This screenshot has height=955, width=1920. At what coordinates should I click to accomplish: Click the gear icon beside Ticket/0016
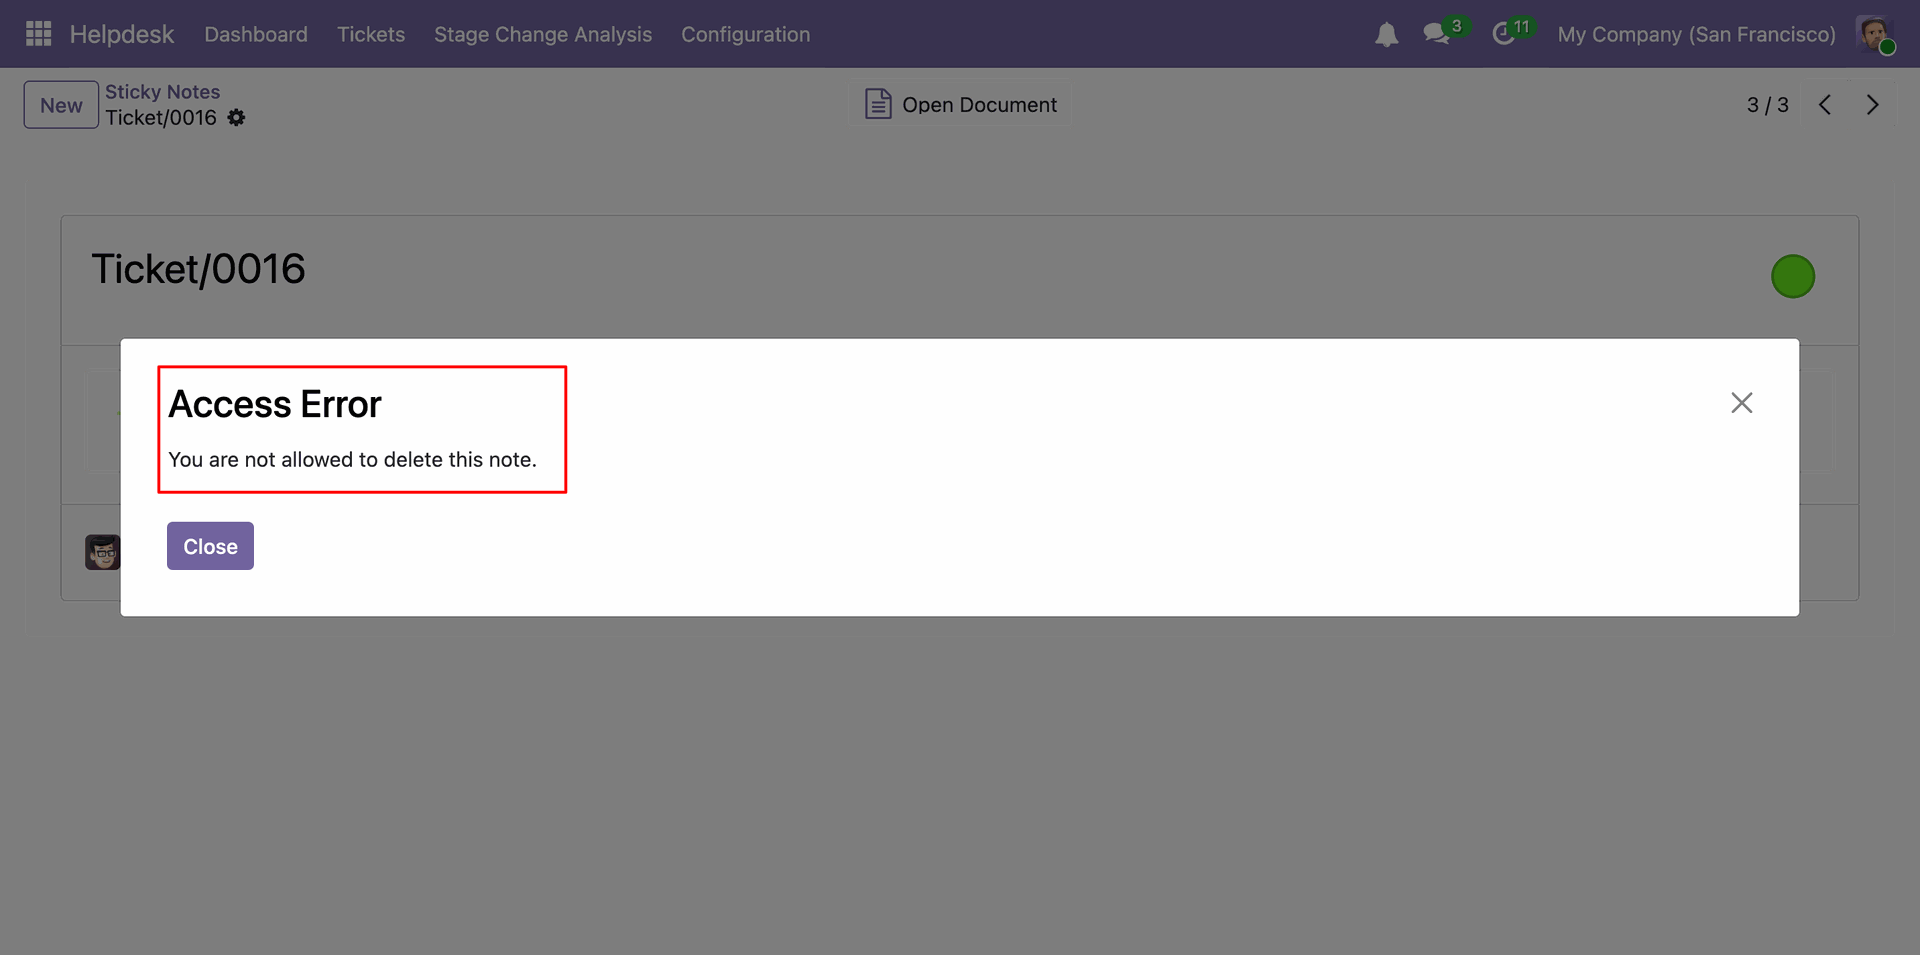236,118
